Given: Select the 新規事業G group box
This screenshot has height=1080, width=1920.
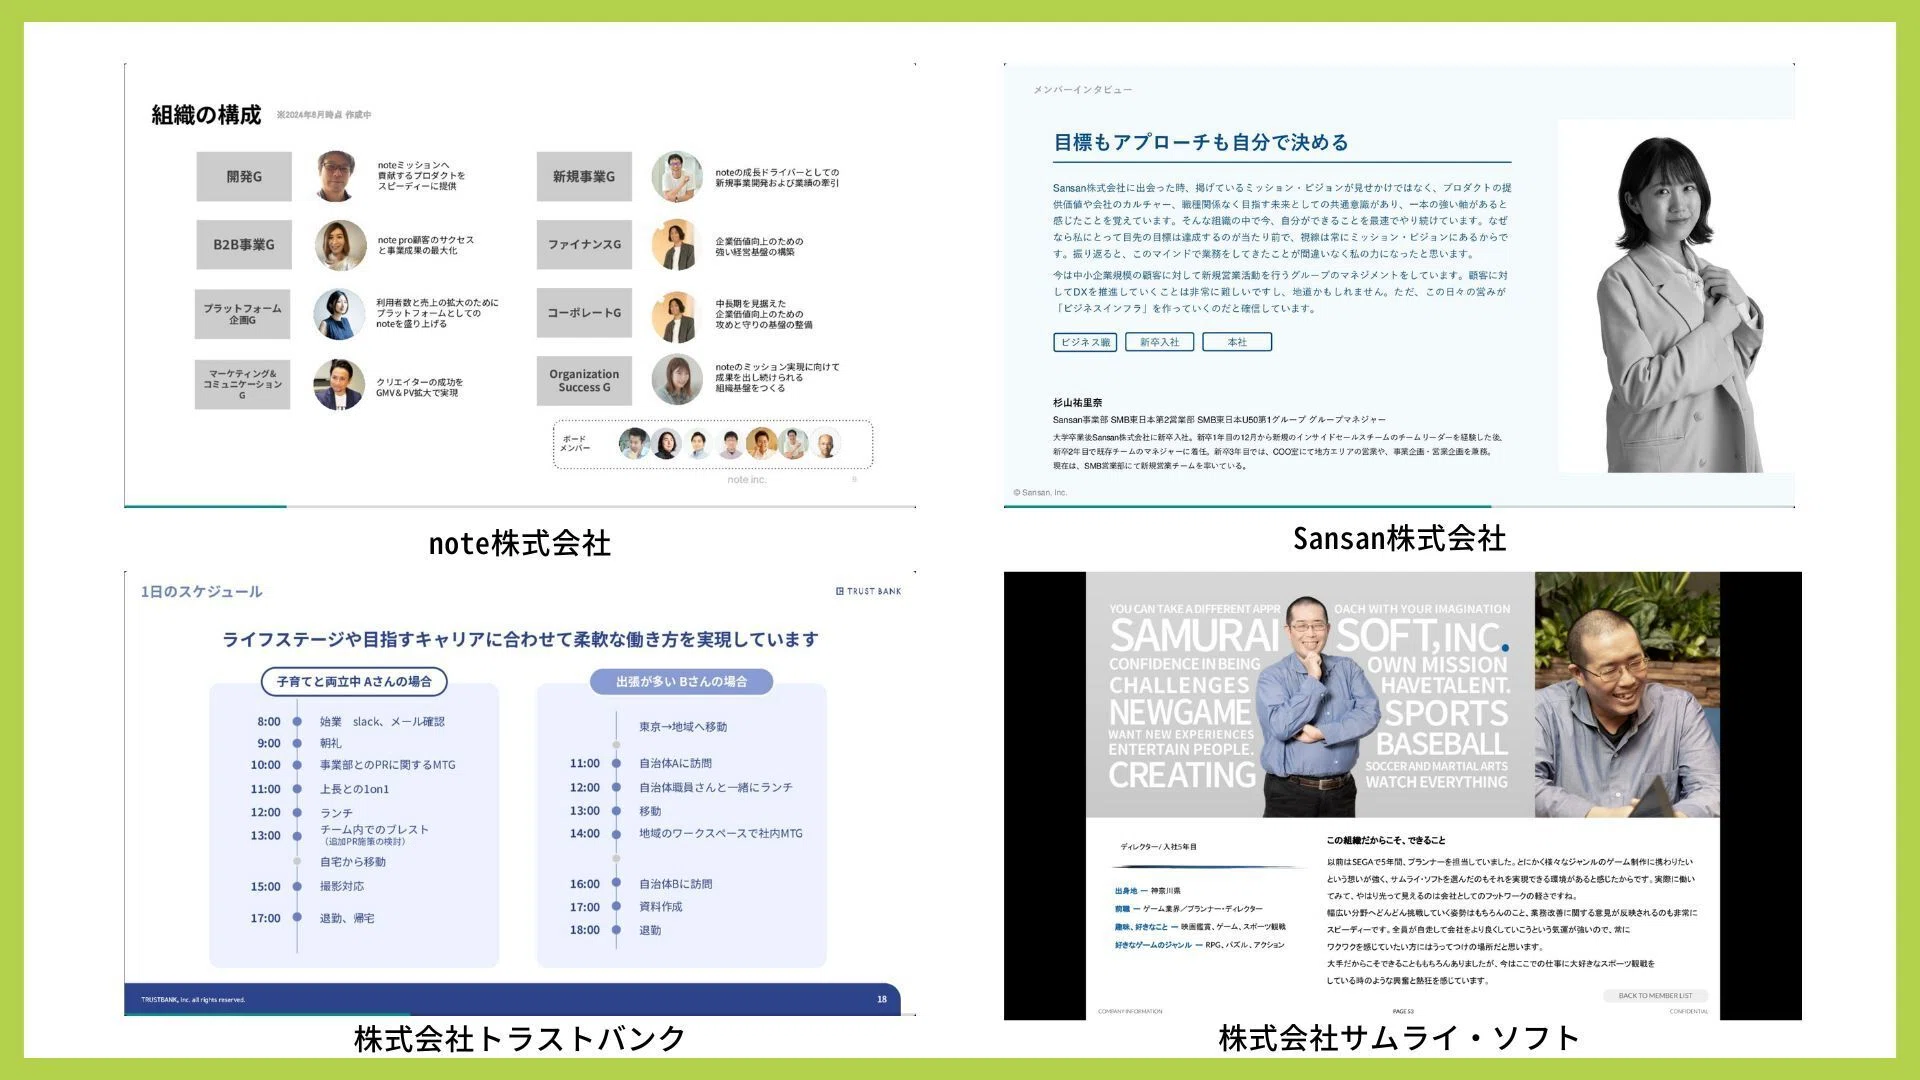Looking at the screenshot, I should (x=584, y=177).
